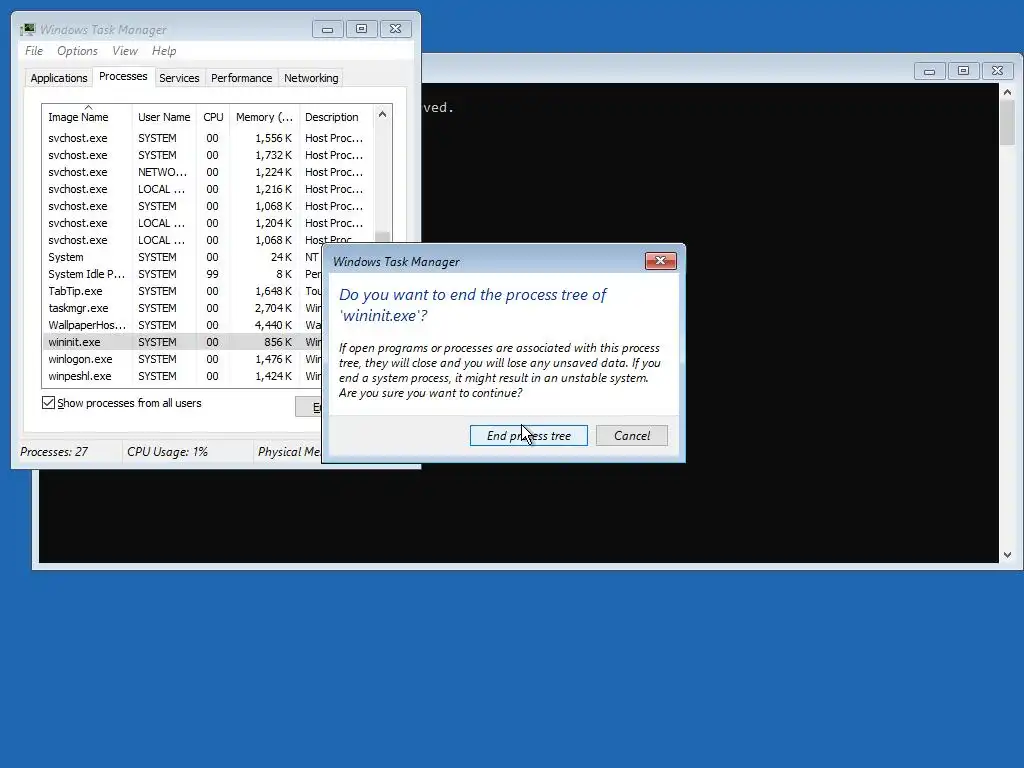Click the console window scrollbar thumb
Screen dimensions: 1024x768
click(x=1007, y=123)
